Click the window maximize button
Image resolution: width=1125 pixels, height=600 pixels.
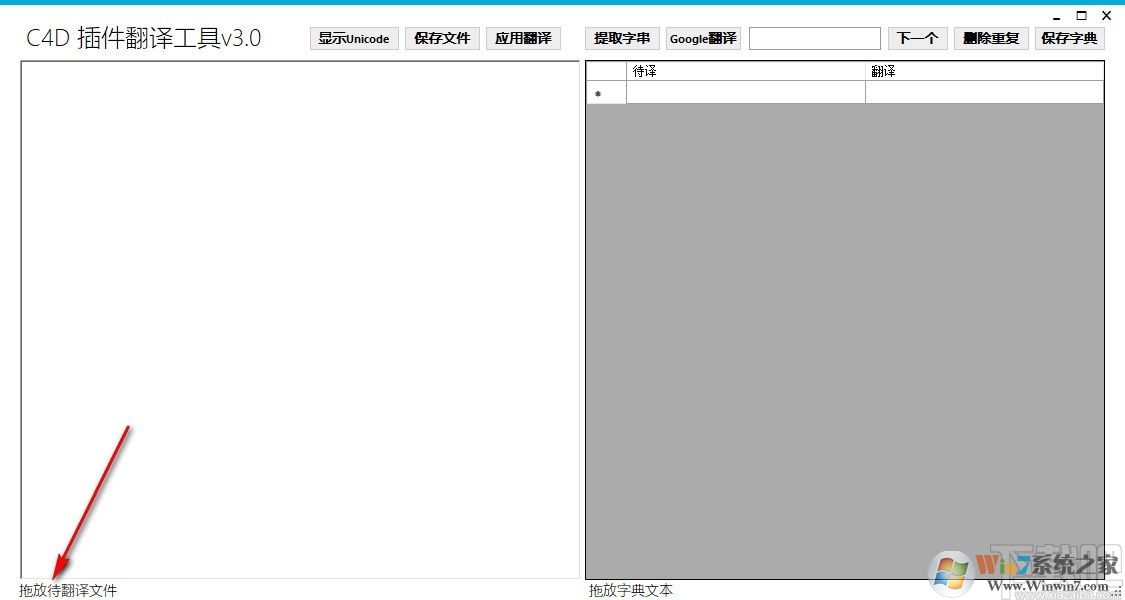click(1081, 16)
